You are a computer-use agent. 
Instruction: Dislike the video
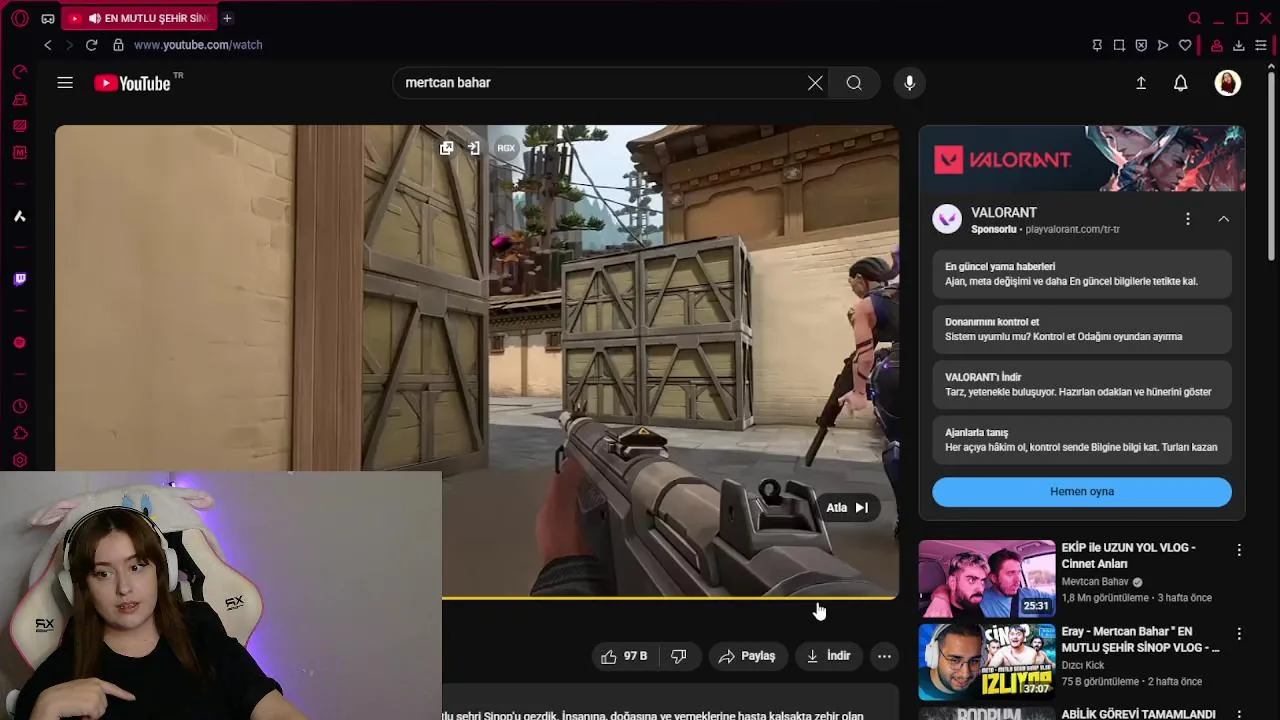tap(679, 656)
